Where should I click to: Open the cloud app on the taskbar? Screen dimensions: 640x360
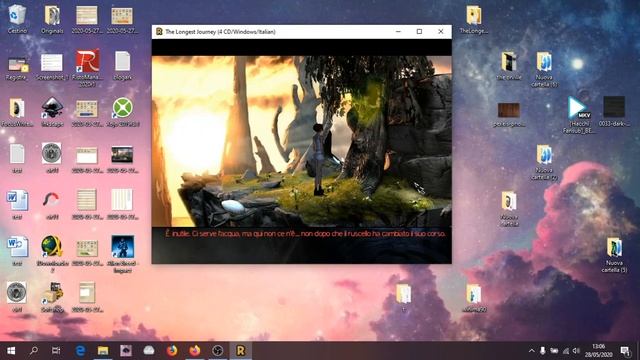click(x=149, y=351)
